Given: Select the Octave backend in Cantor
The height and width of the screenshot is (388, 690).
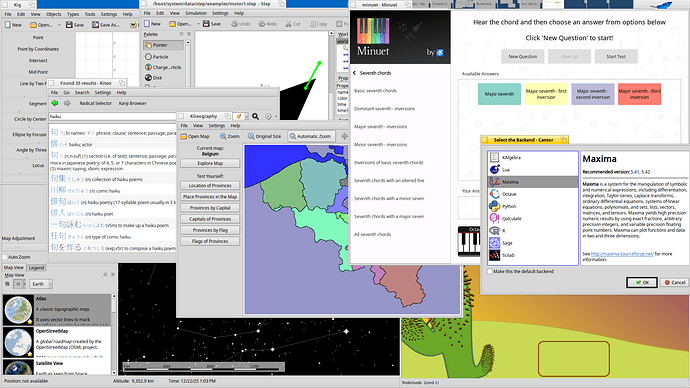Looking at the screenshot, I should tap(533, 194).
